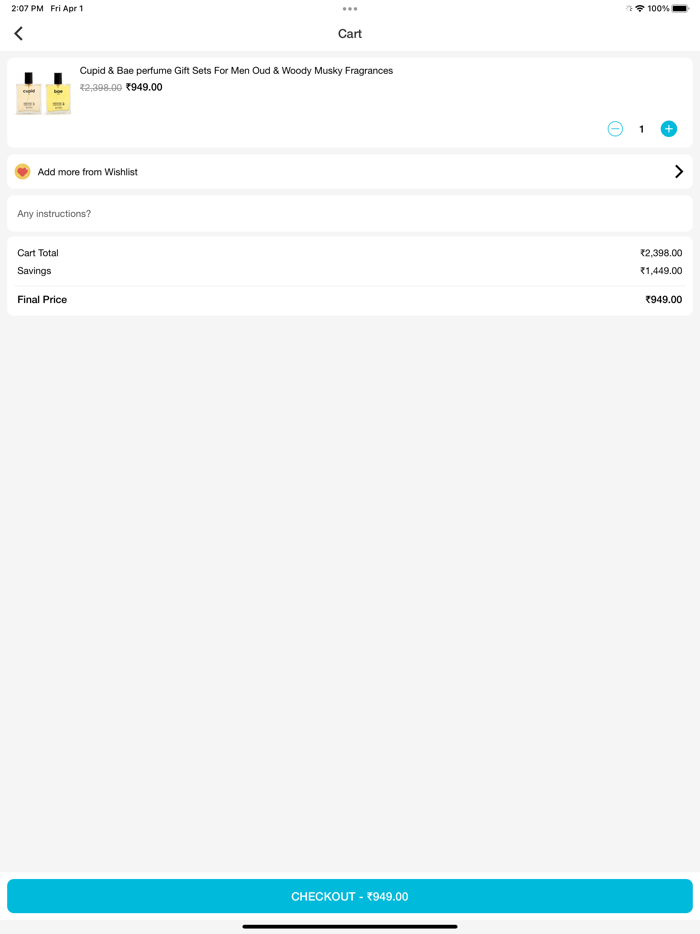Tap the Final Price row label
The height and width of the screenshot is (934, 700).
click(x=42, y=300)
